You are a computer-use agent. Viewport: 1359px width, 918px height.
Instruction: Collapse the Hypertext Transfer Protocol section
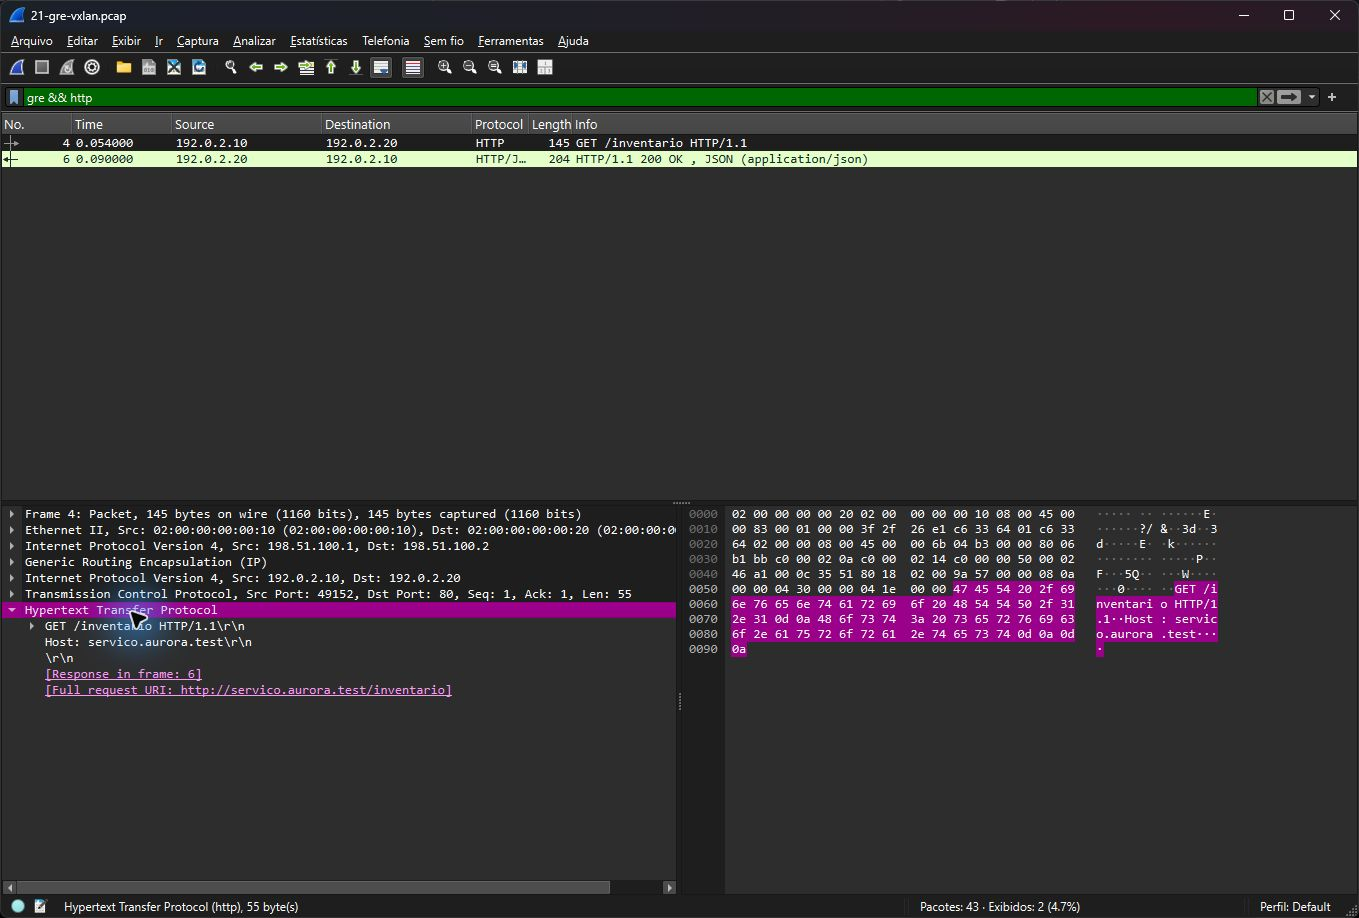(x=12, y=610)
